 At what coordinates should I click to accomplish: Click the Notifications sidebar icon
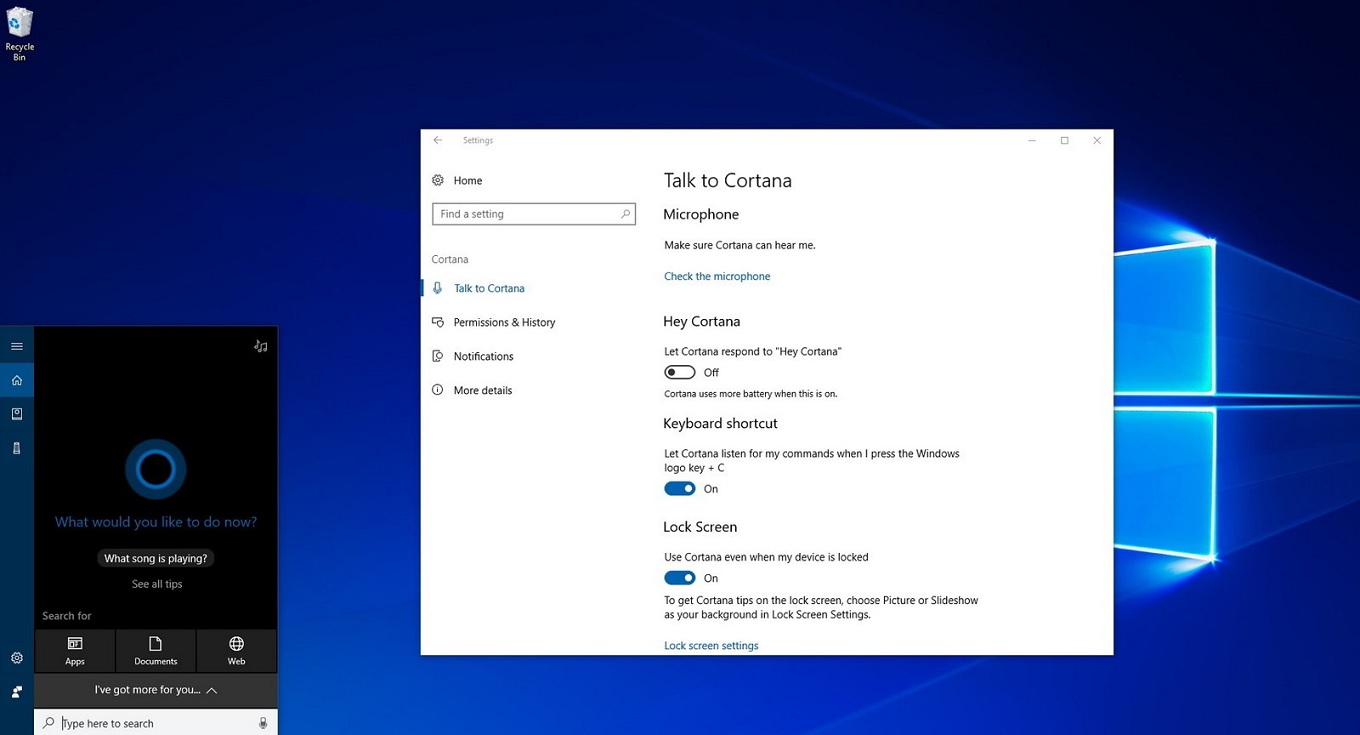438,356
